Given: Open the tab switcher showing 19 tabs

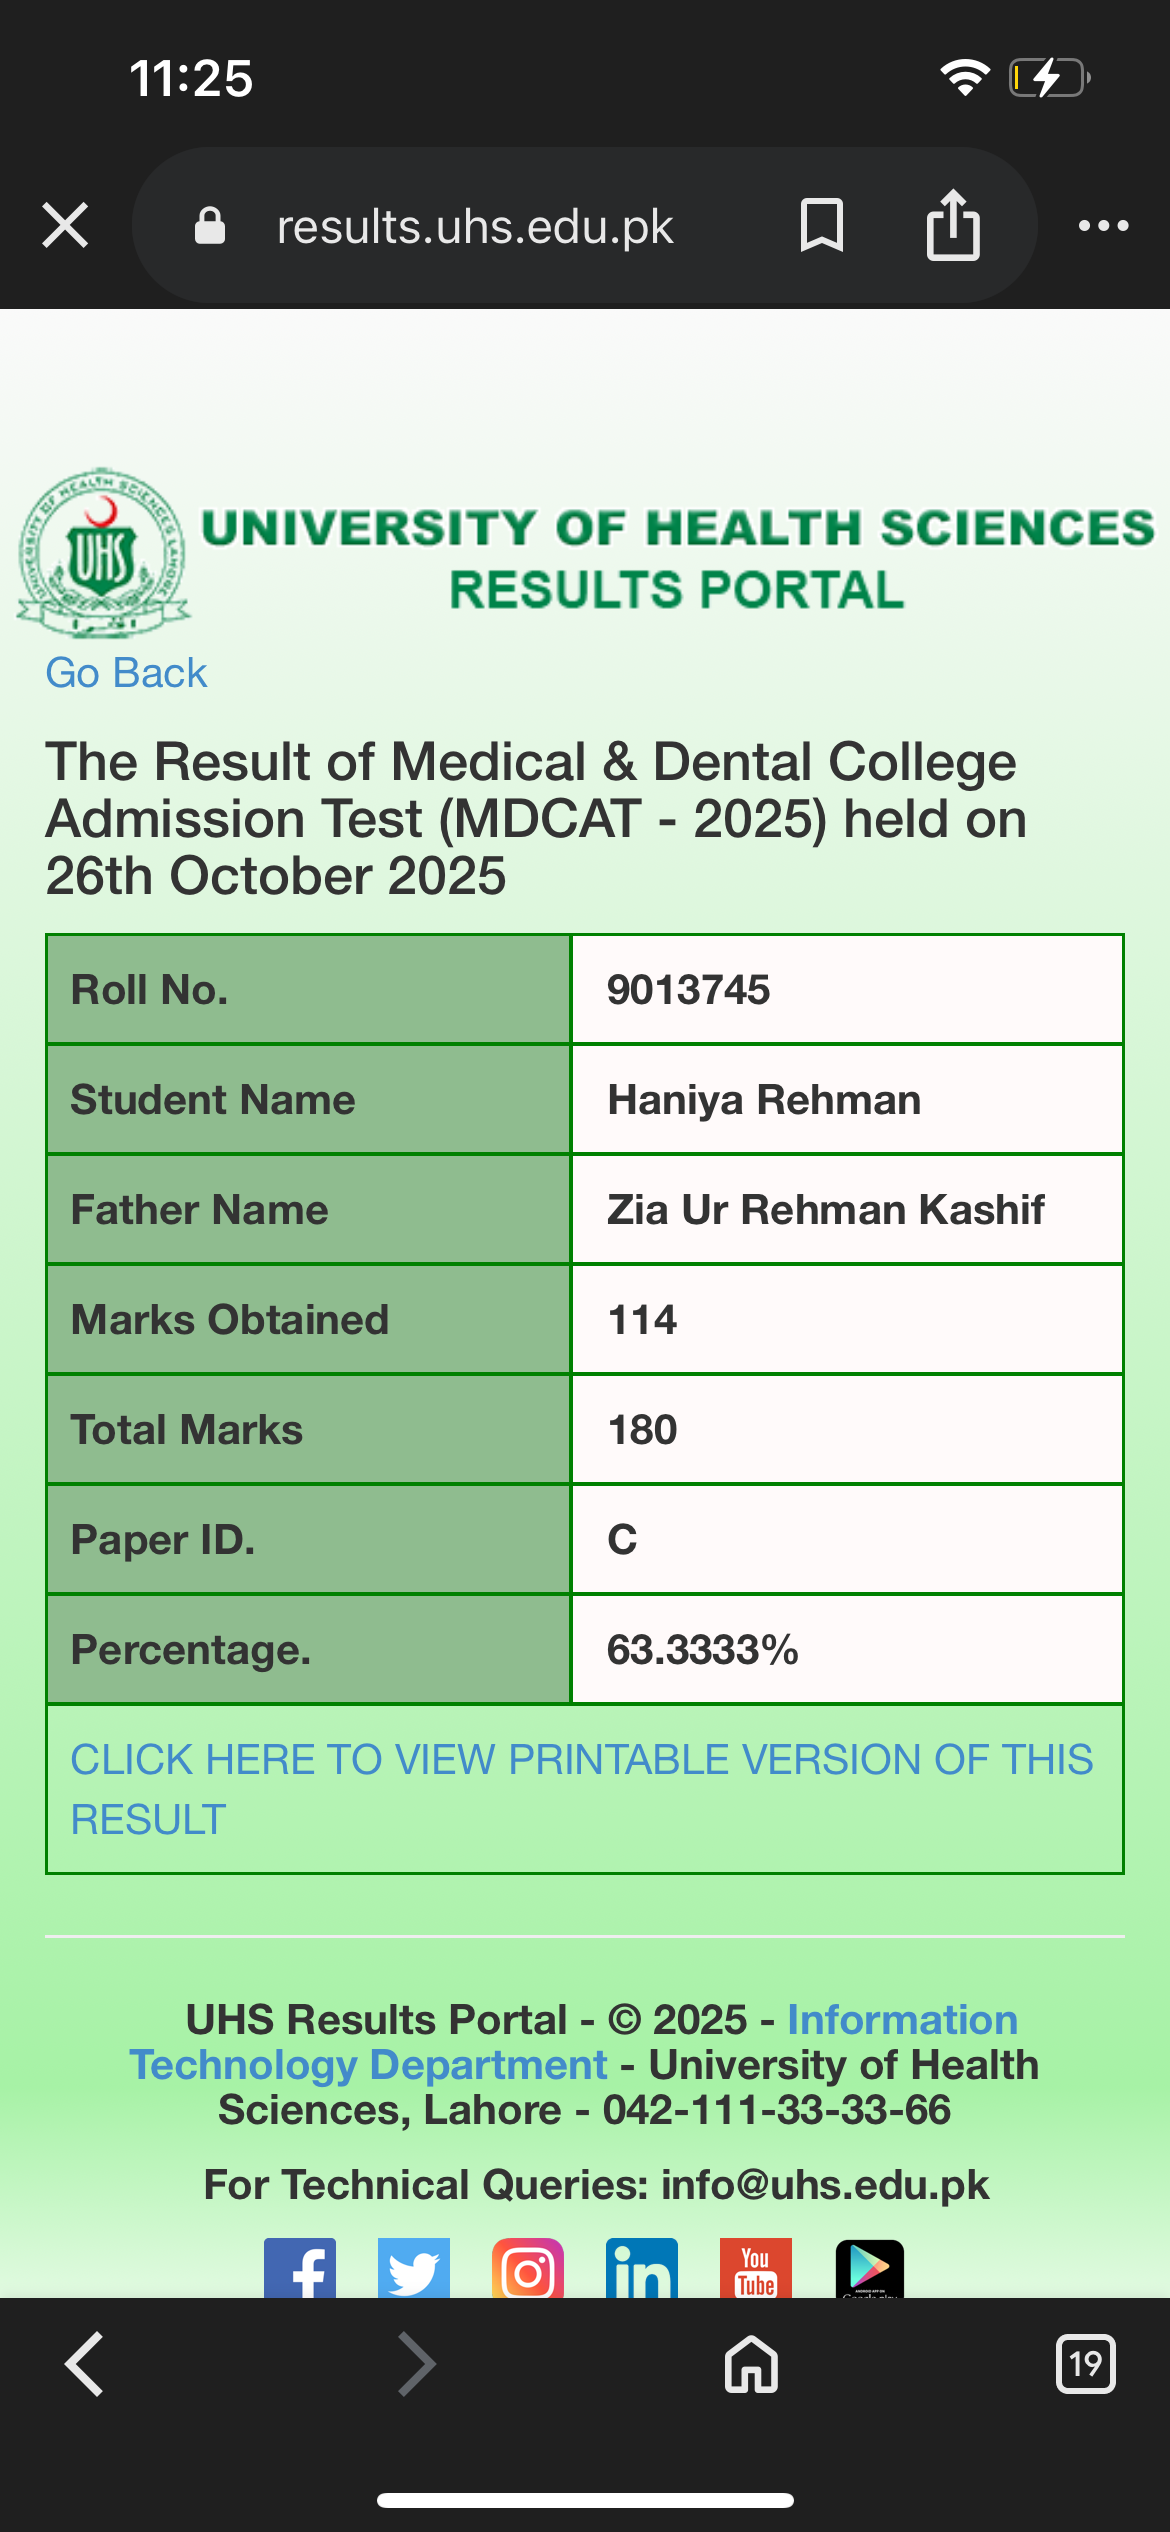Looking at the screenshot, I should [x=1085, y=2364].
